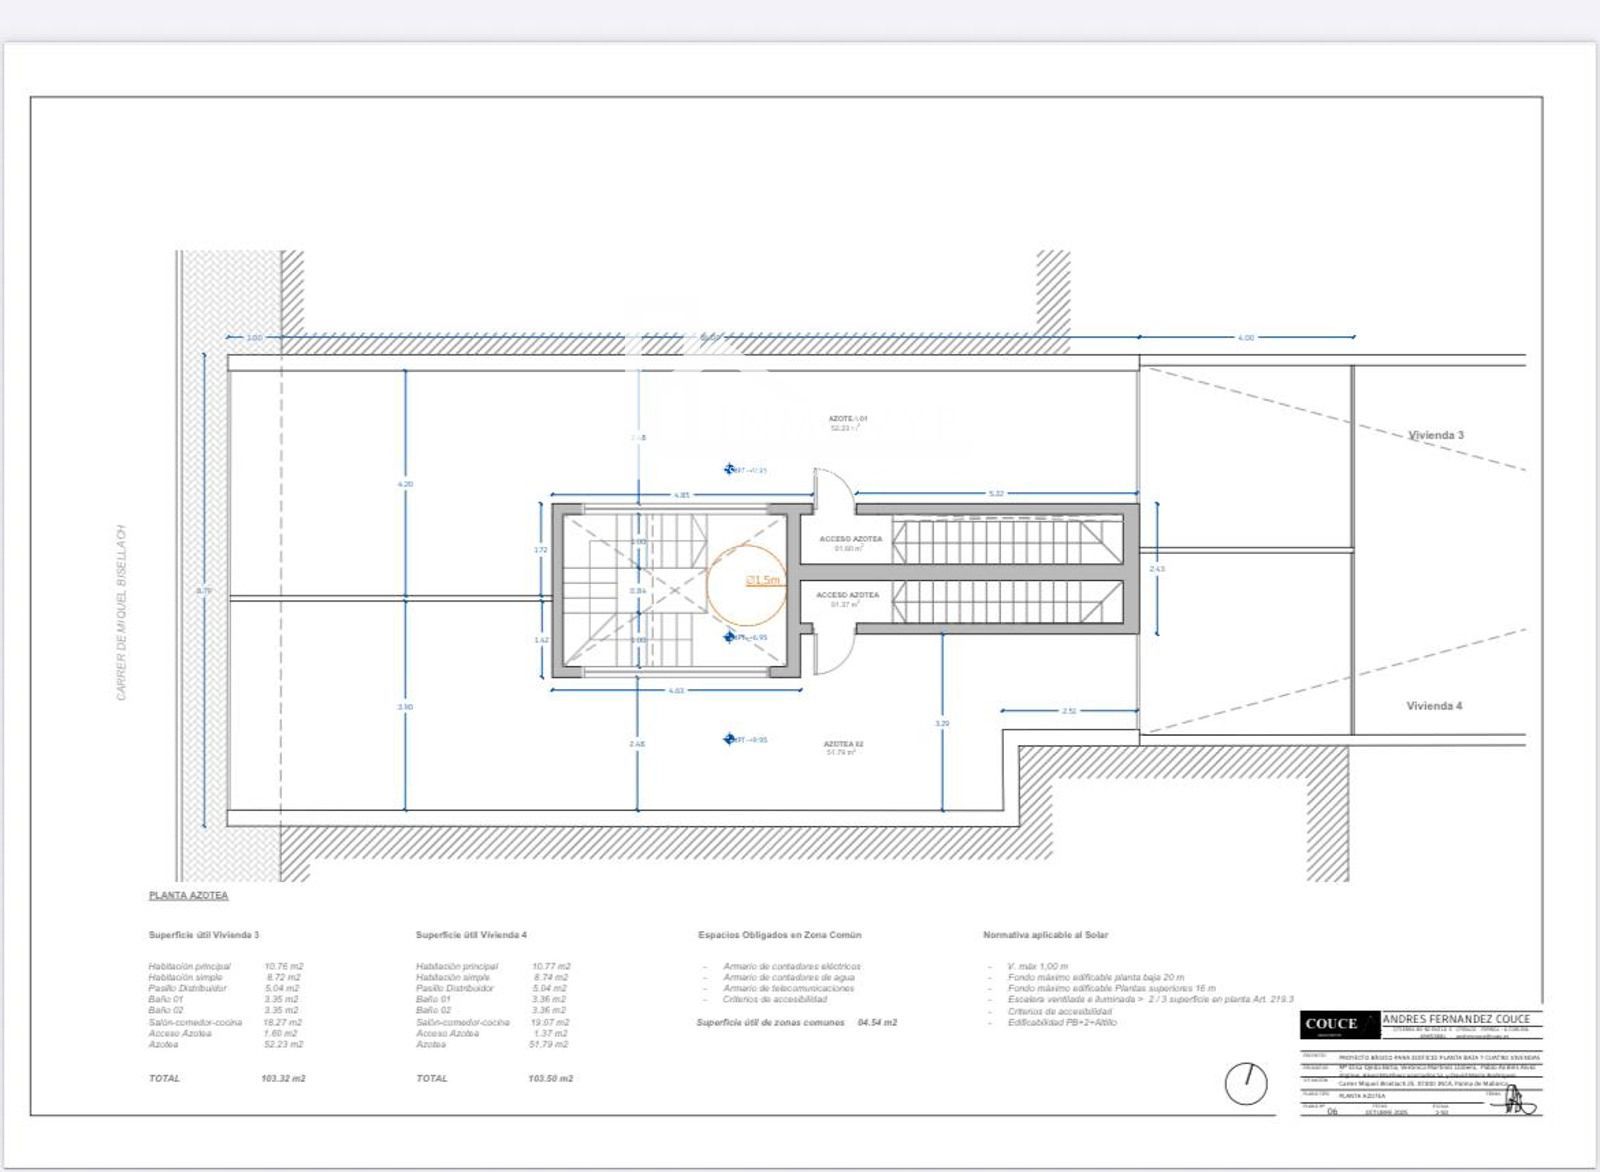This screenshot has width=1600, height=1172.
Task: Click the north arrow compass symbol
Action: pyautogui.click(x=1246, y=1083)
